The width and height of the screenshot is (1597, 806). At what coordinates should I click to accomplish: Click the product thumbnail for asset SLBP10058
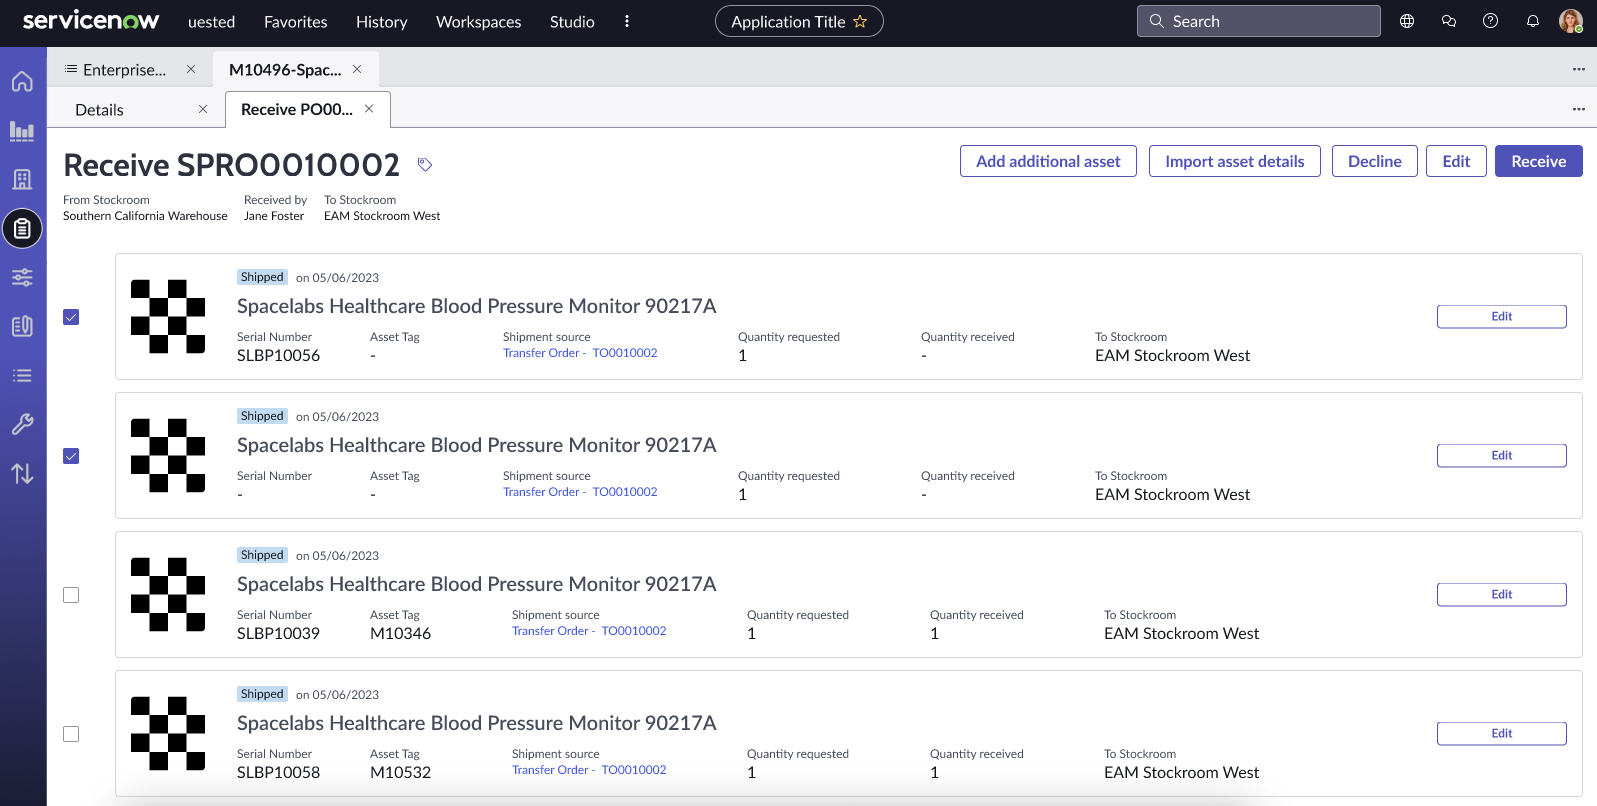(168, 733)
